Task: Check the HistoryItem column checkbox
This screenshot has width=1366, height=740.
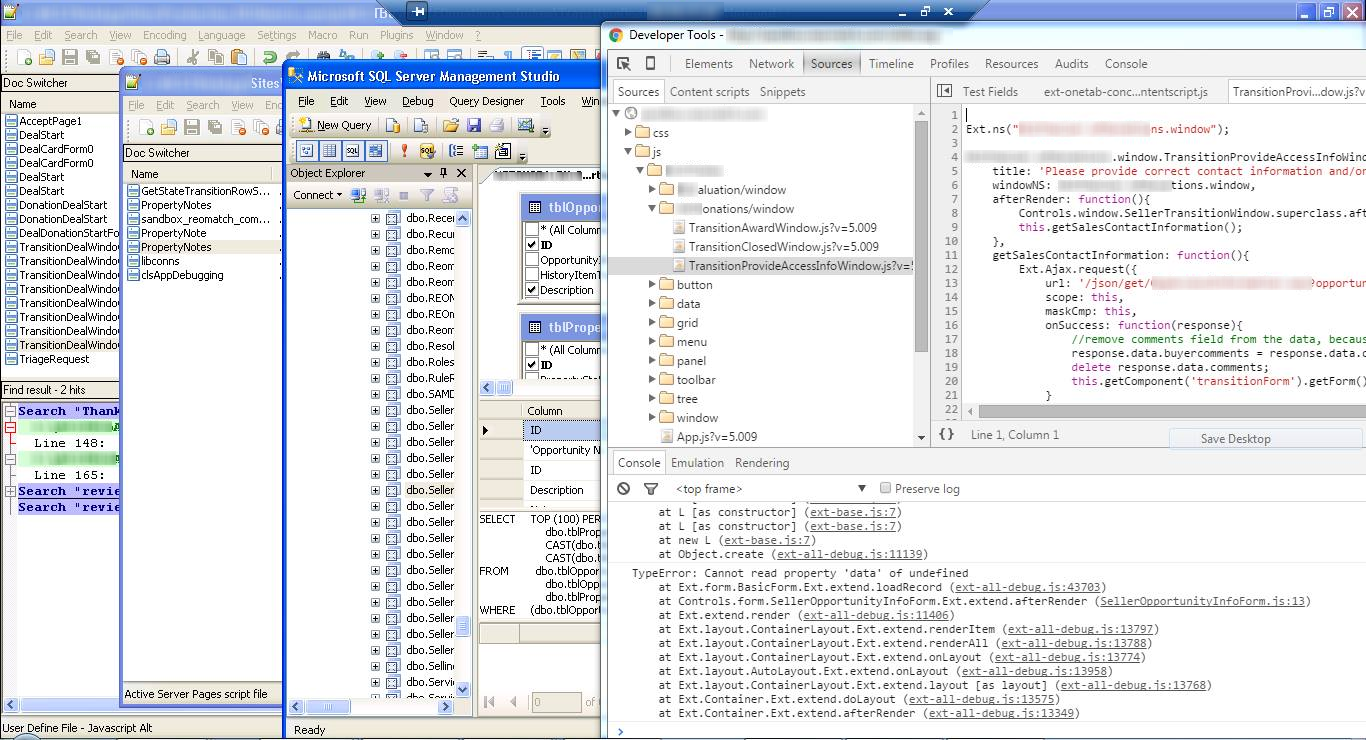Action: [532, 275]
